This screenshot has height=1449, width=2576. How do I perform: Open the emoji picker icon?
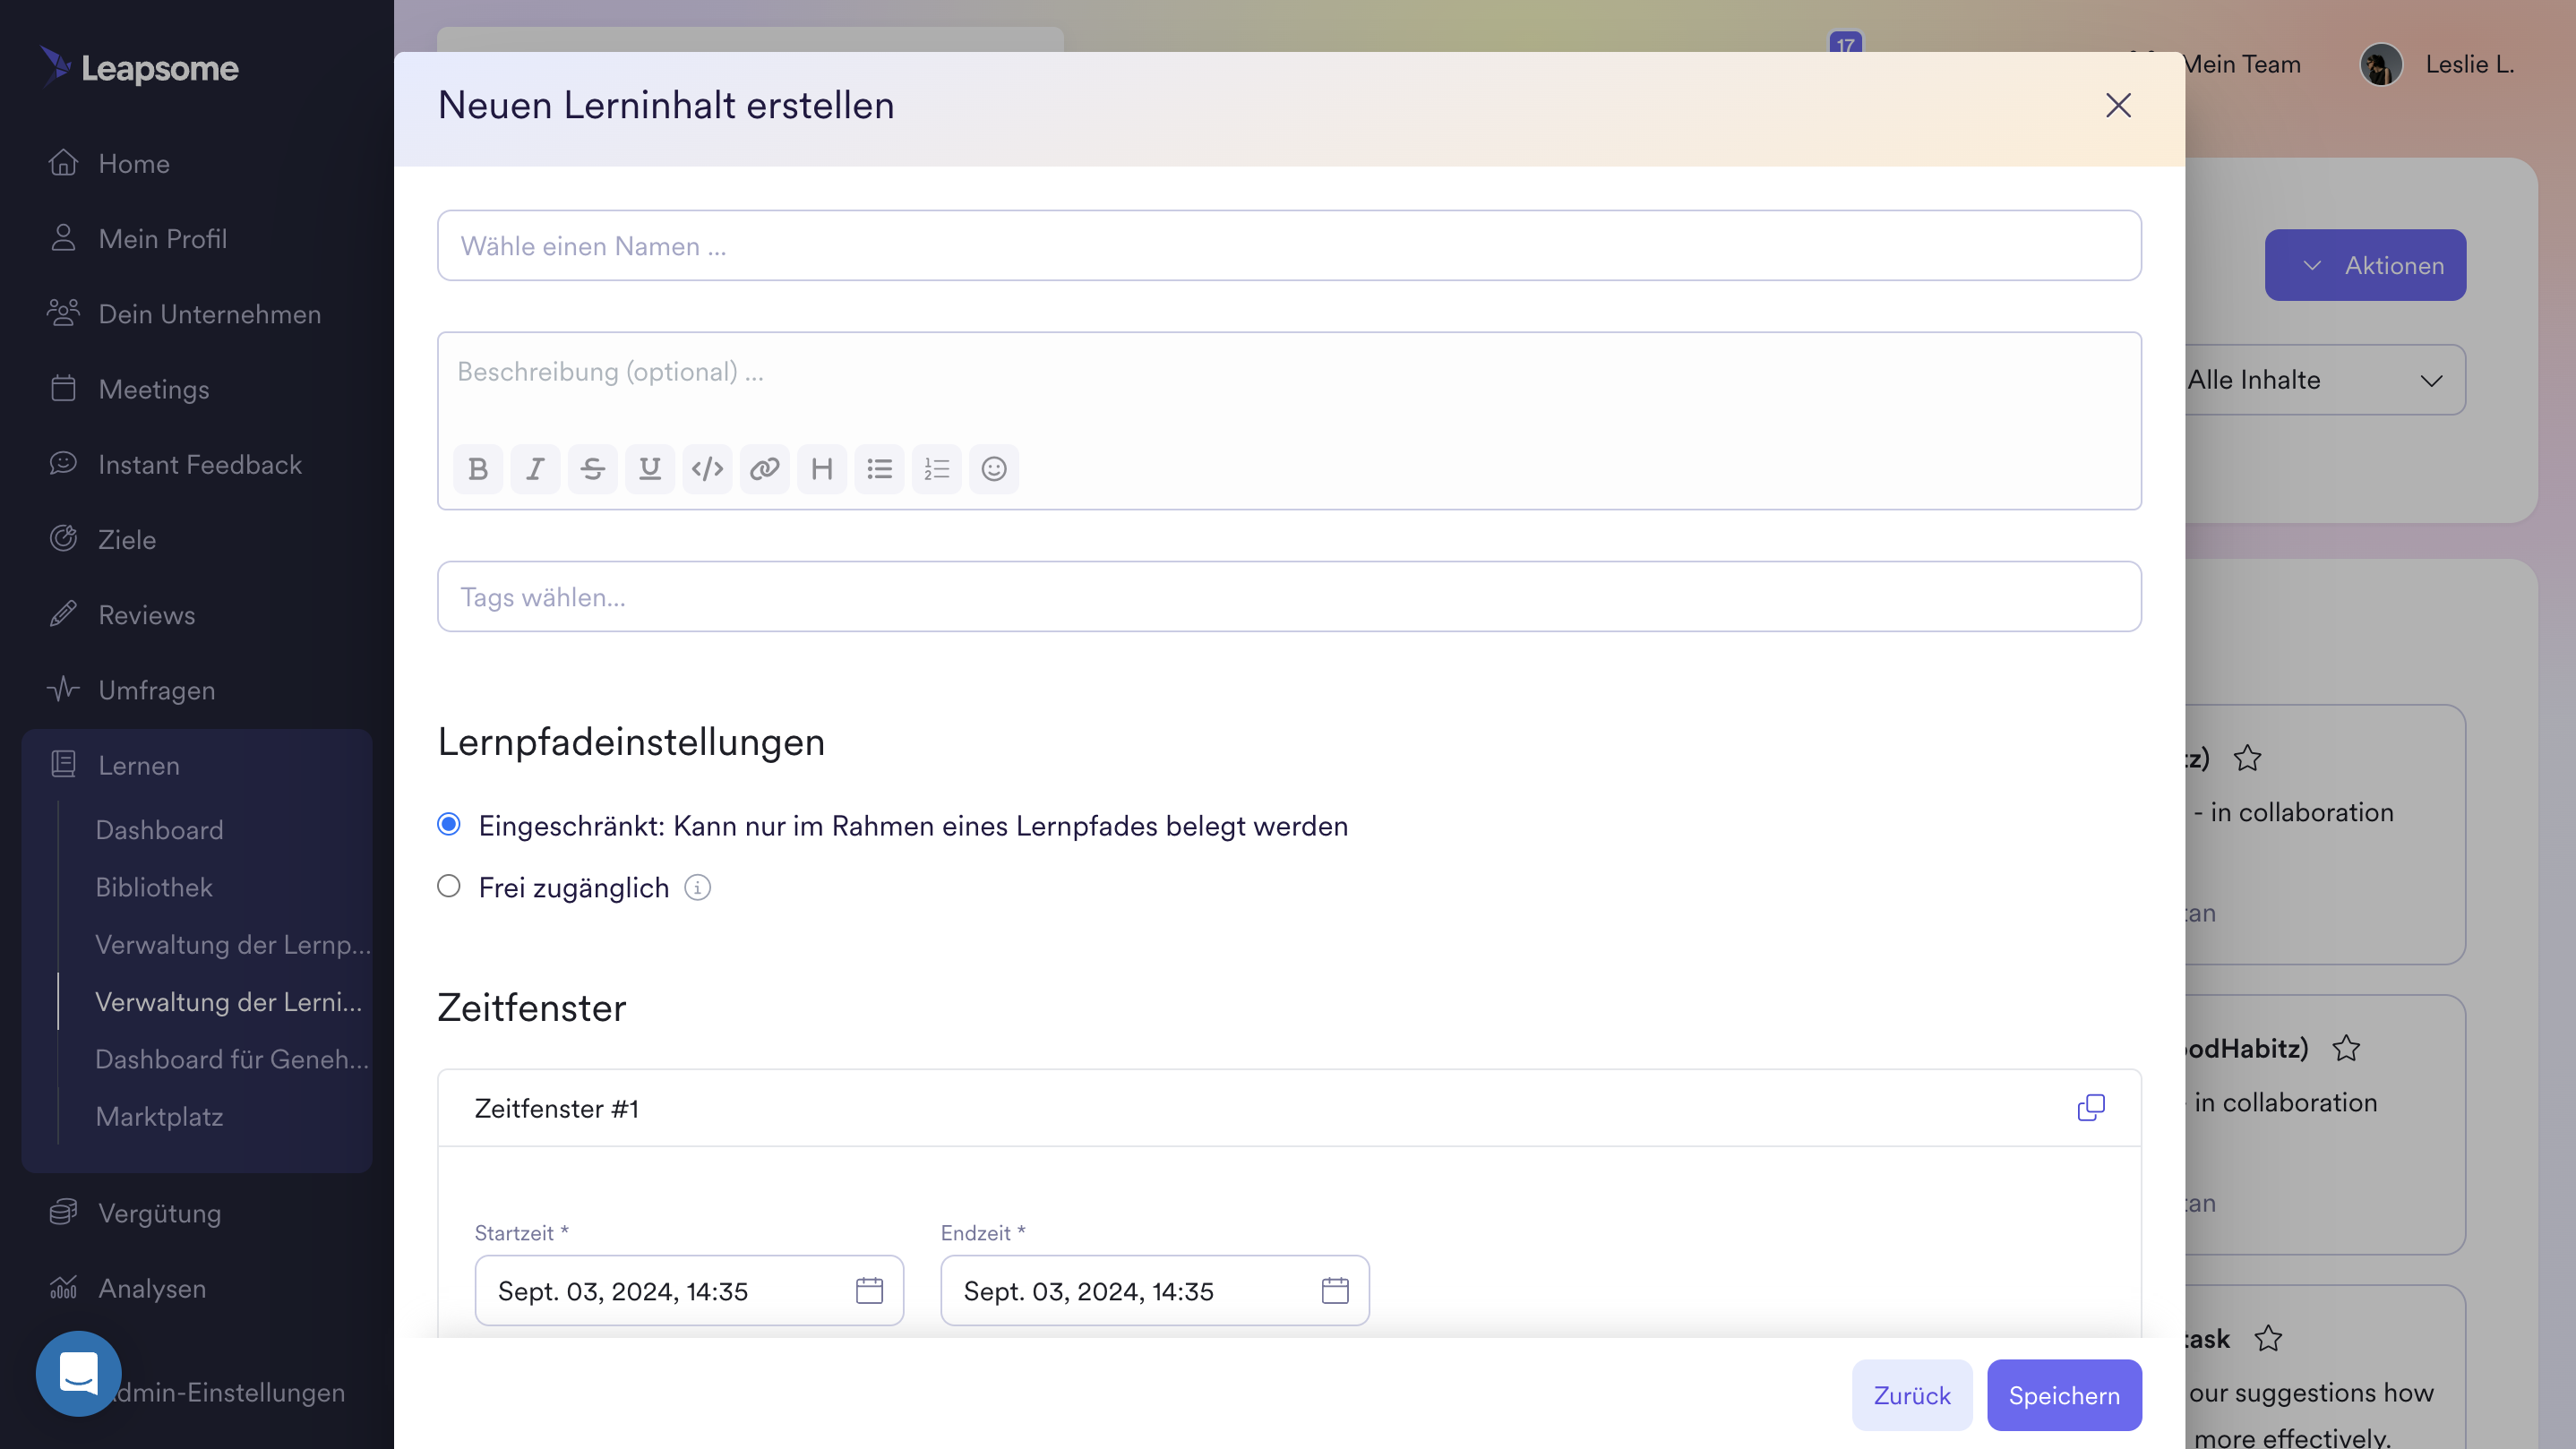click(x=993, y=469)
